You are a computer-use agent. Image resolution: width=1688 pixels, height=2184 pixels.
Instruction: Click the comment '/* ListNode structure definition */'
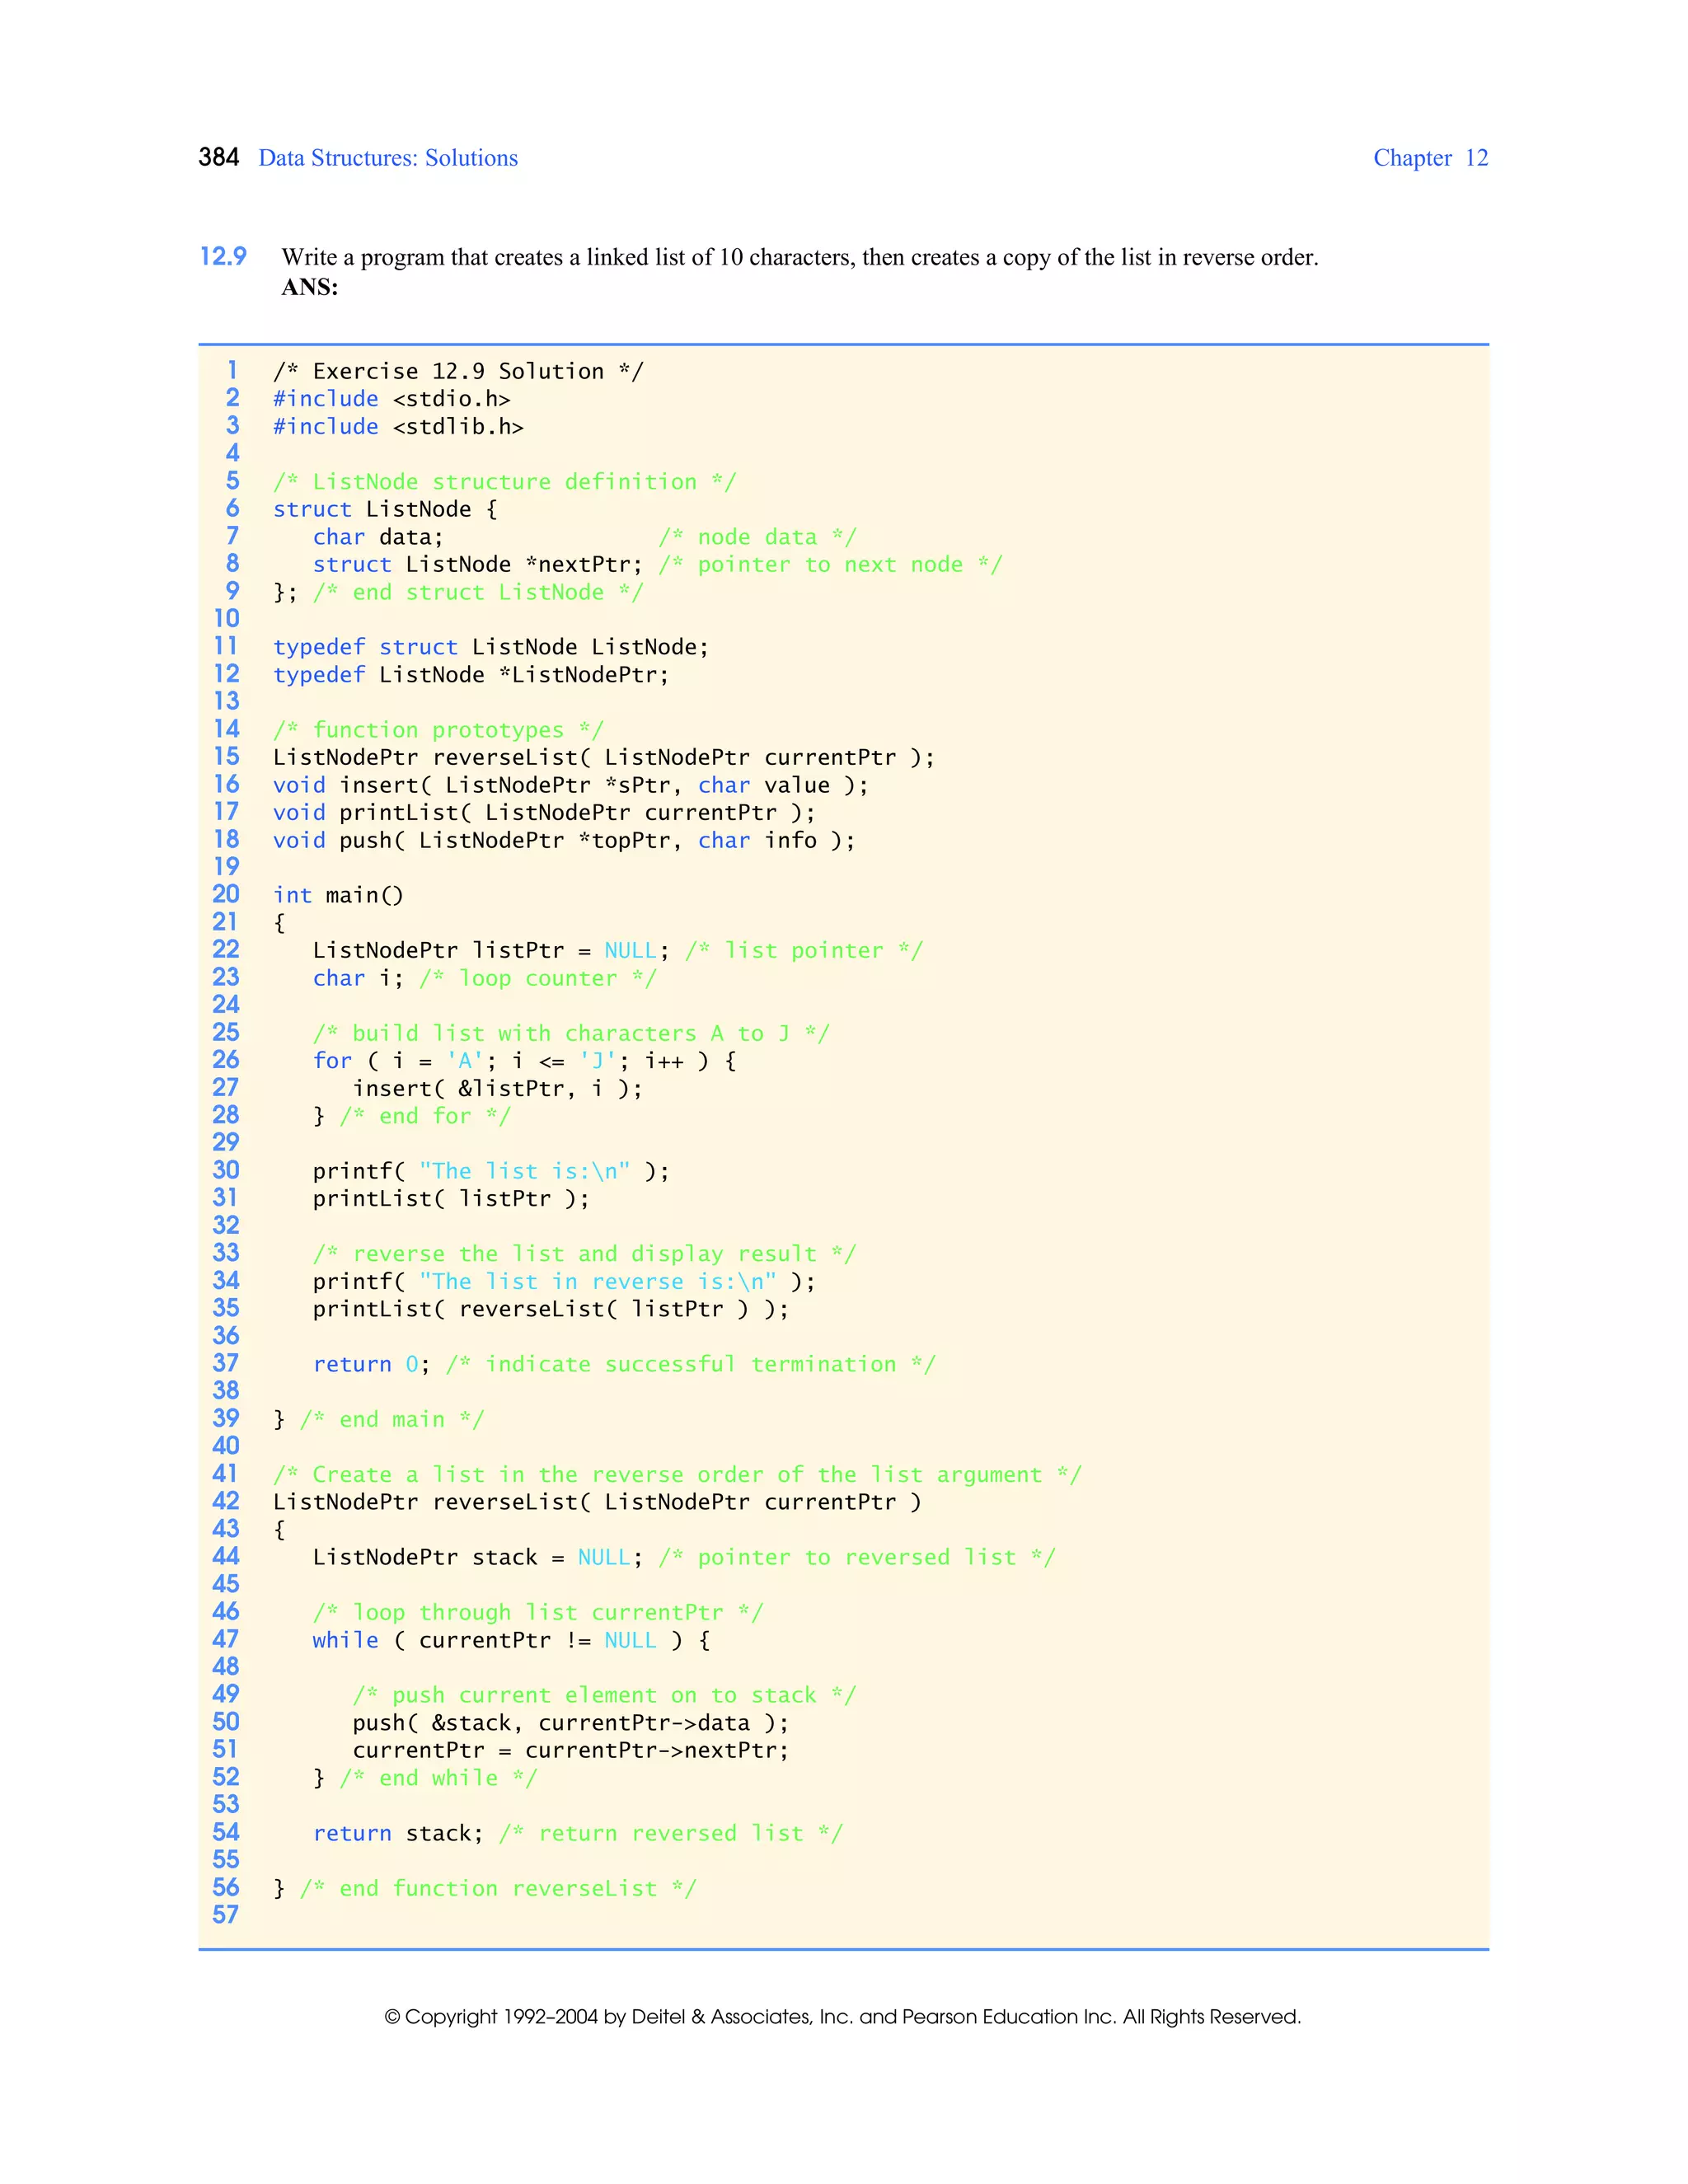point(505,482)
